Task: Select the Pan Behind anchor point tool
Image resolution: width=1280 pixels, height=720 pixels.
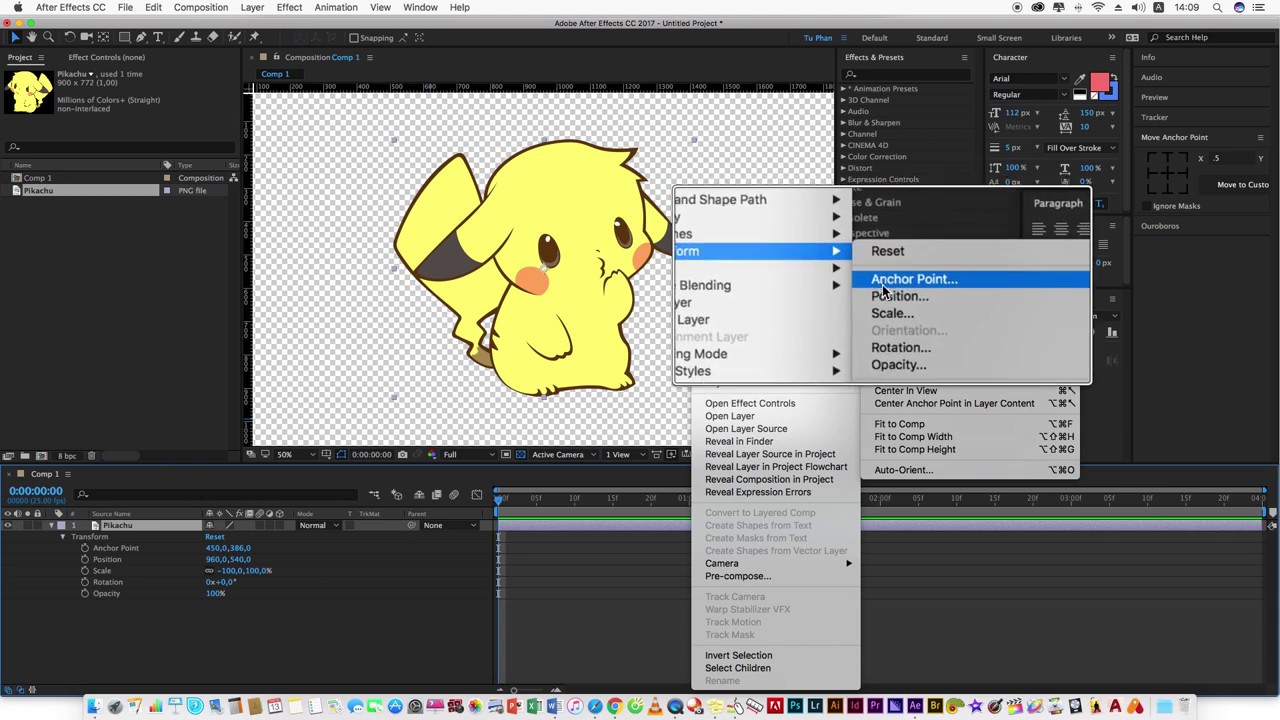Action: coord(103,37)
